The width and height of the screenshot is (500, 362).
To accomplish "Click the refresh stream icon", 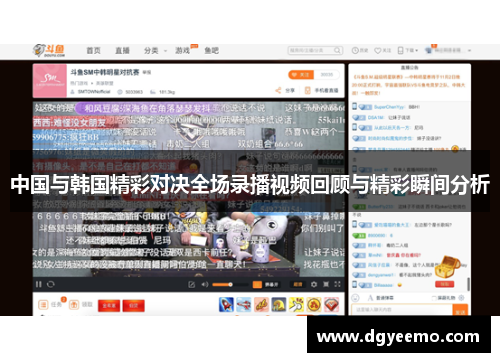I will tap(51, 284).
